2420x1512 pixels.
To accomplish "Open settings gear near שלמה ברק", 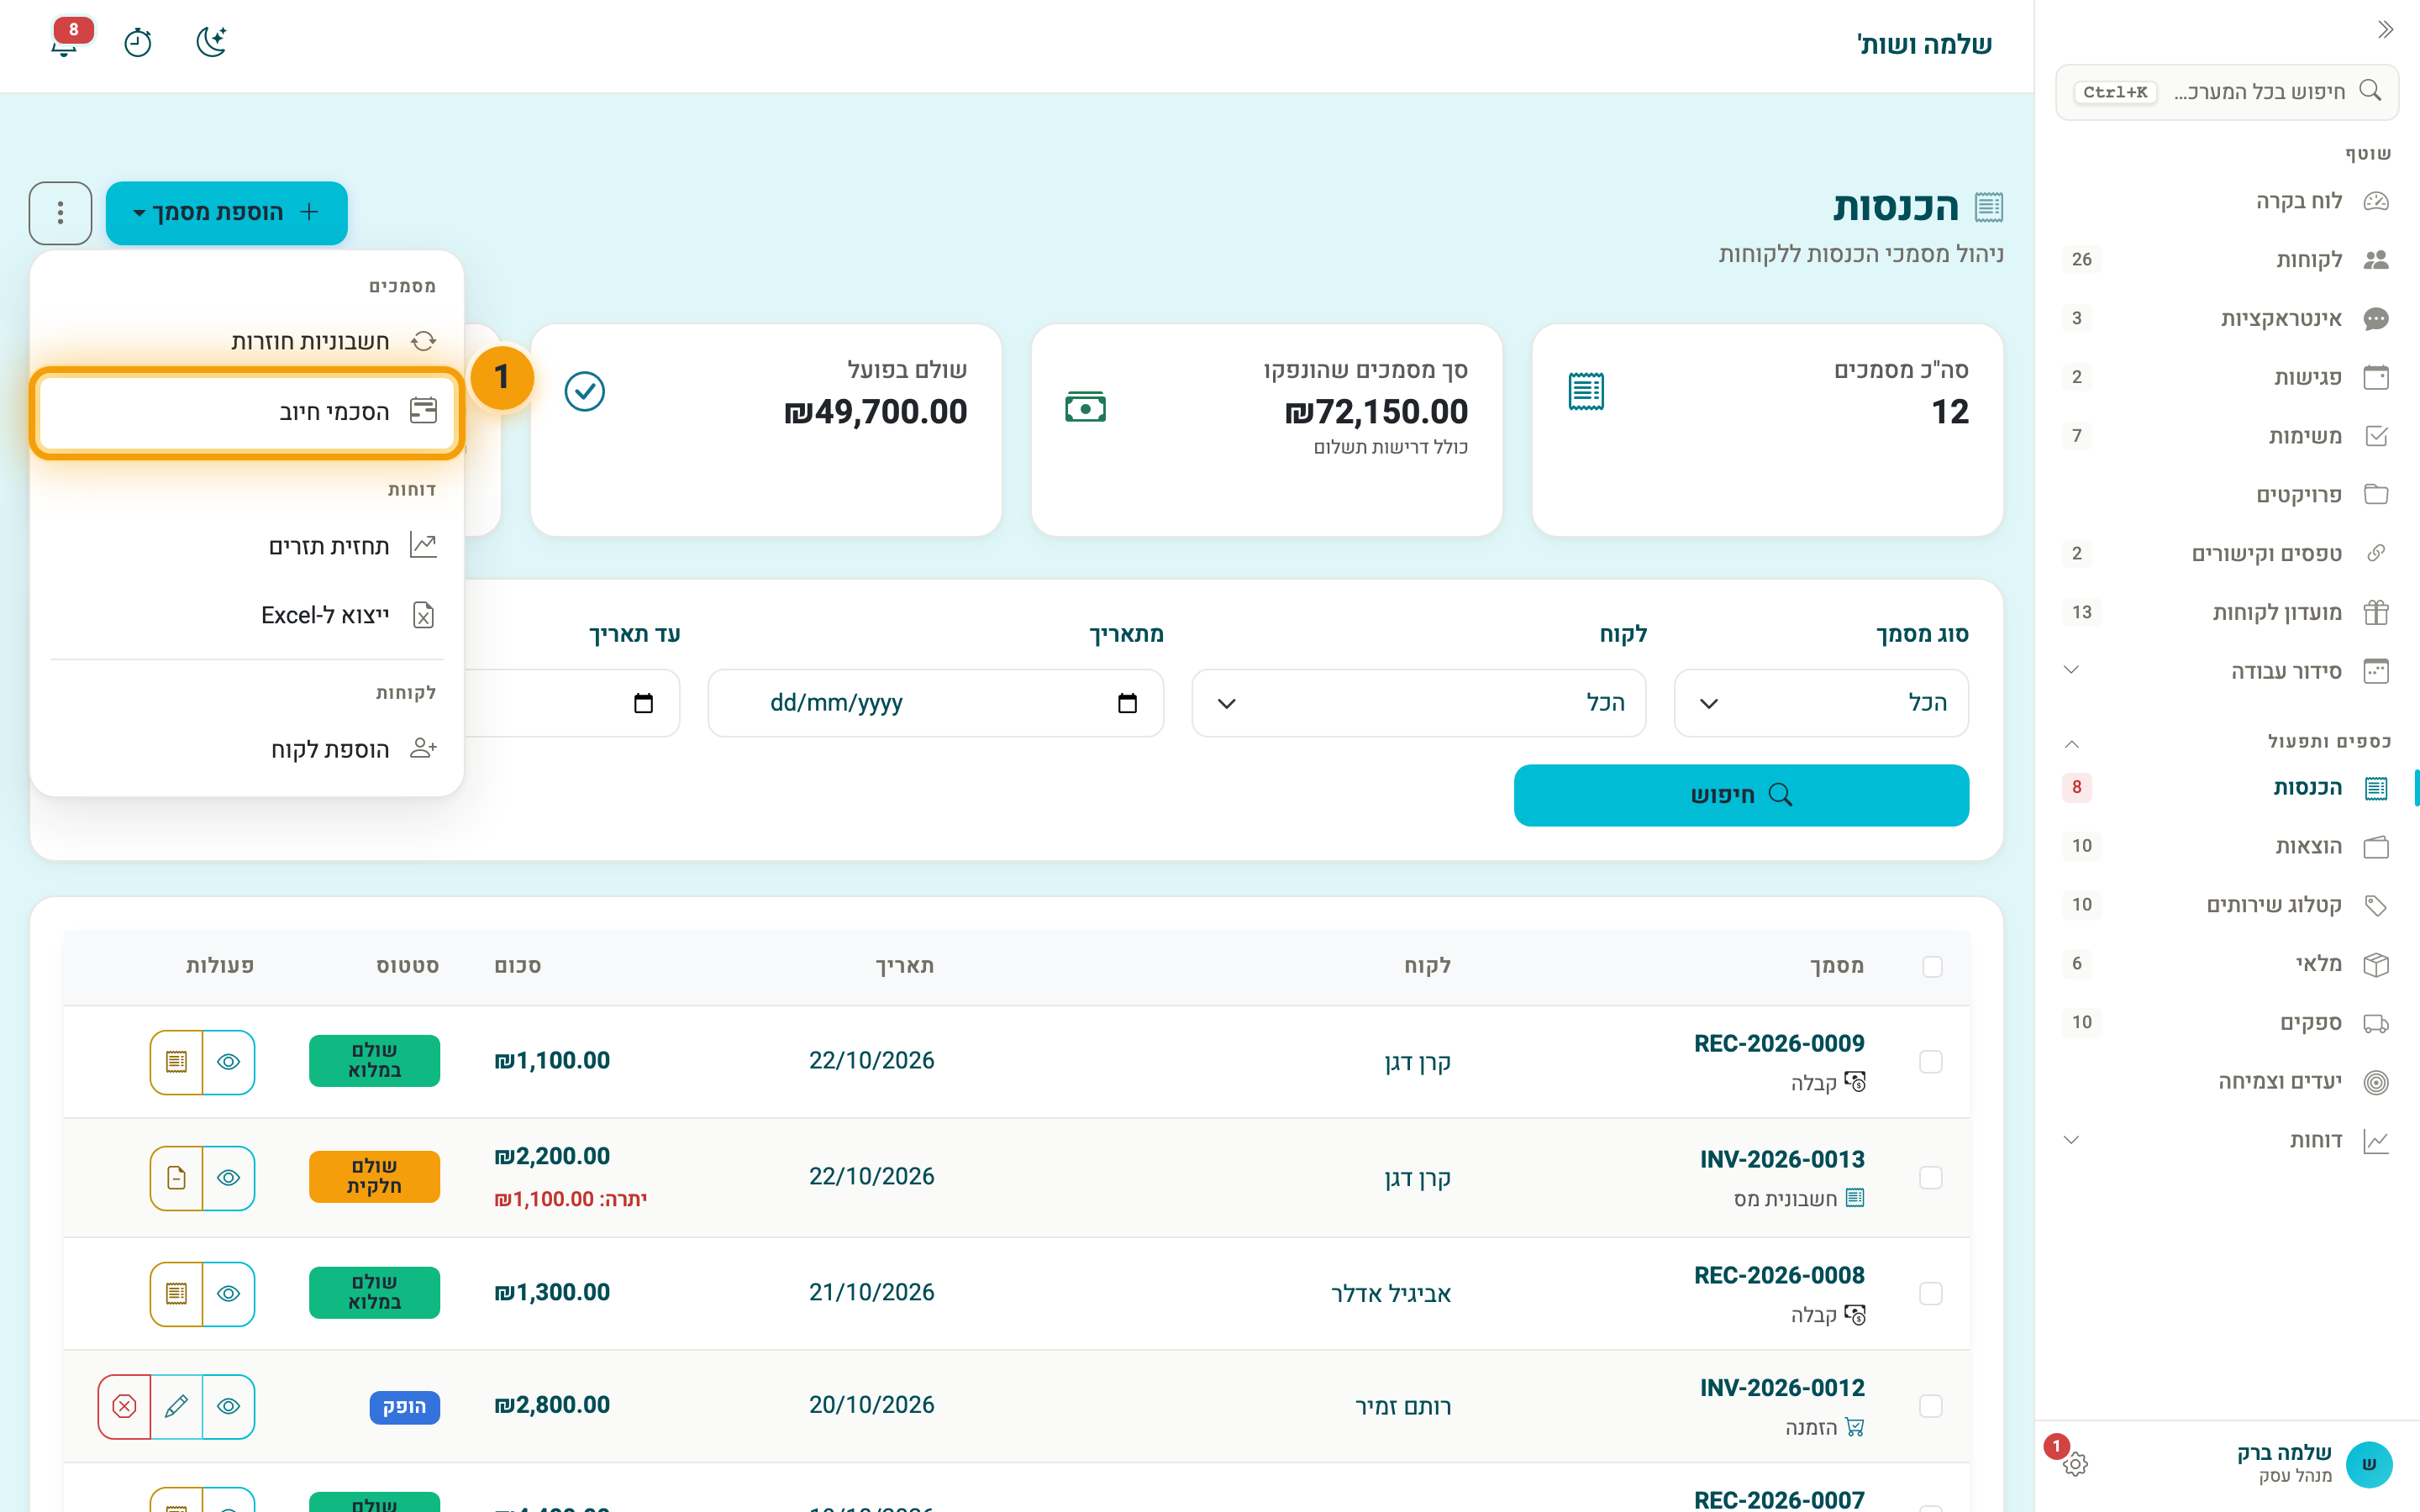I will click(2075, 1464).
